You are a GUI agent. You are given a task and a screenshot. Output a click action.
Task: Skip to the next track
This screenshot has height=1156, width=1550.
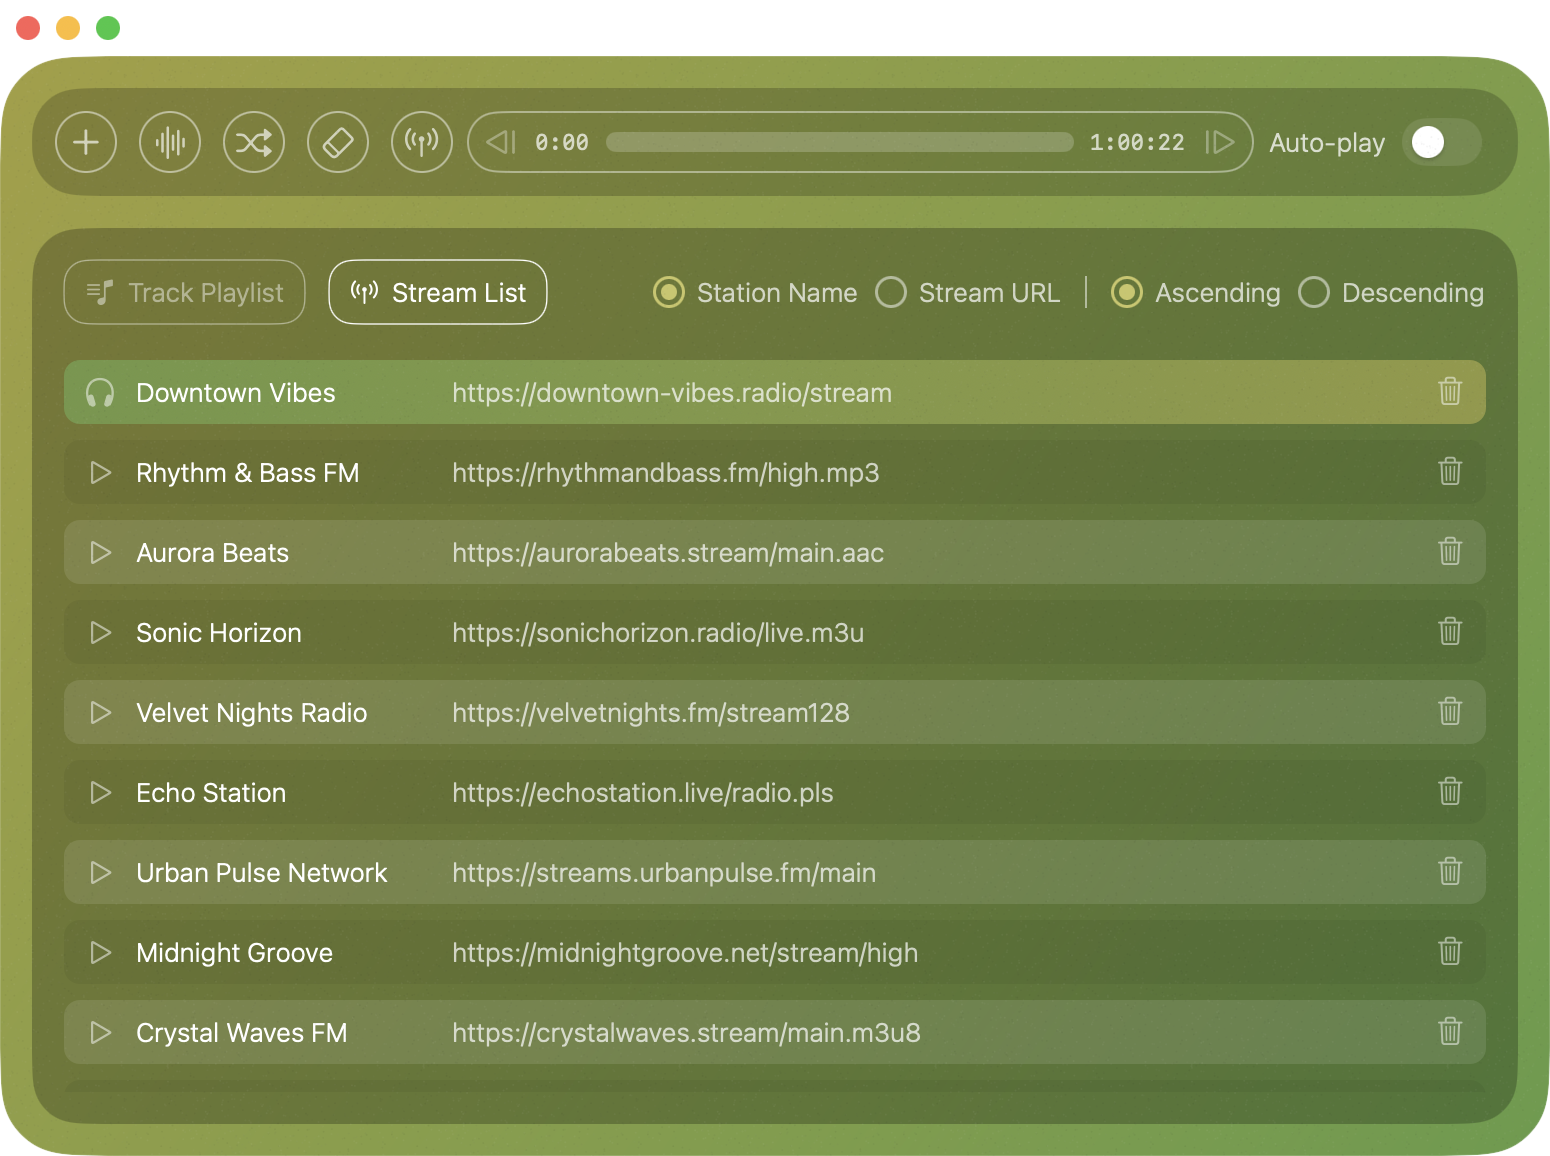pos(1220,142)
